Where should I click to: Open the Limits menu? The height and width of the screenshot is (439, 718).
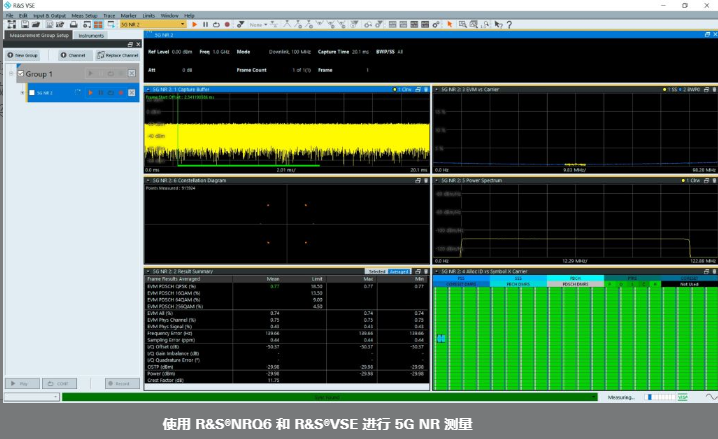(x=149, y=16)
